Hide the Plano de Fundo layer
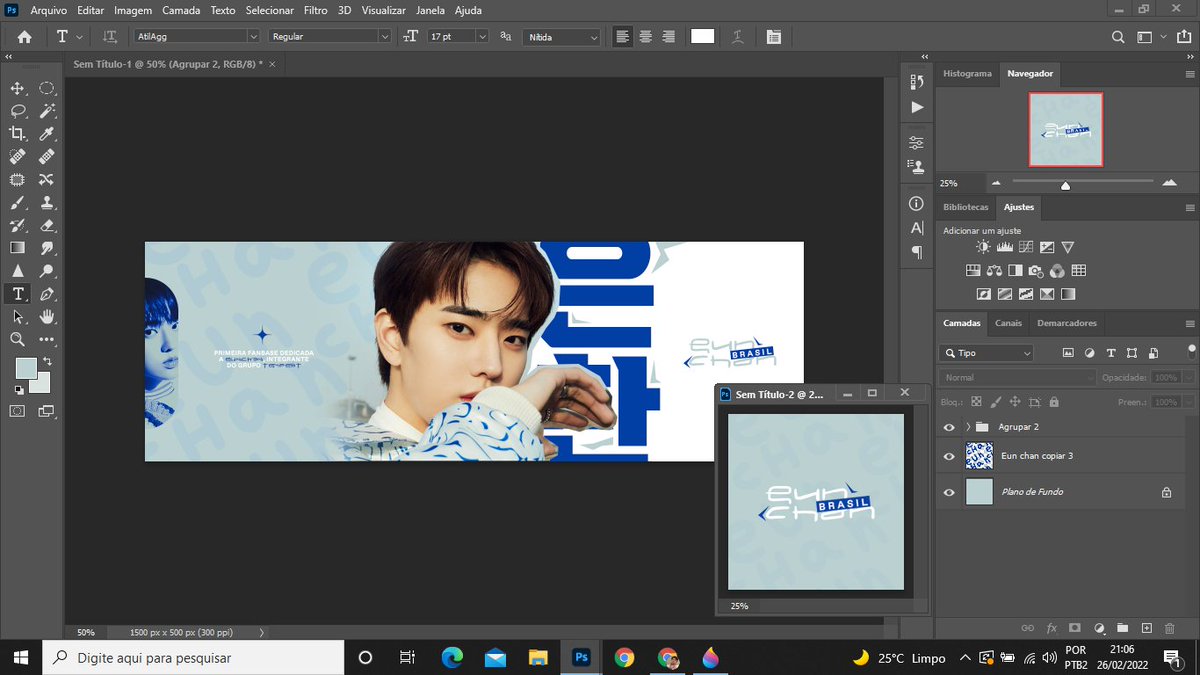The height and width of the screenshot is (675, 1200). (949, 492)
